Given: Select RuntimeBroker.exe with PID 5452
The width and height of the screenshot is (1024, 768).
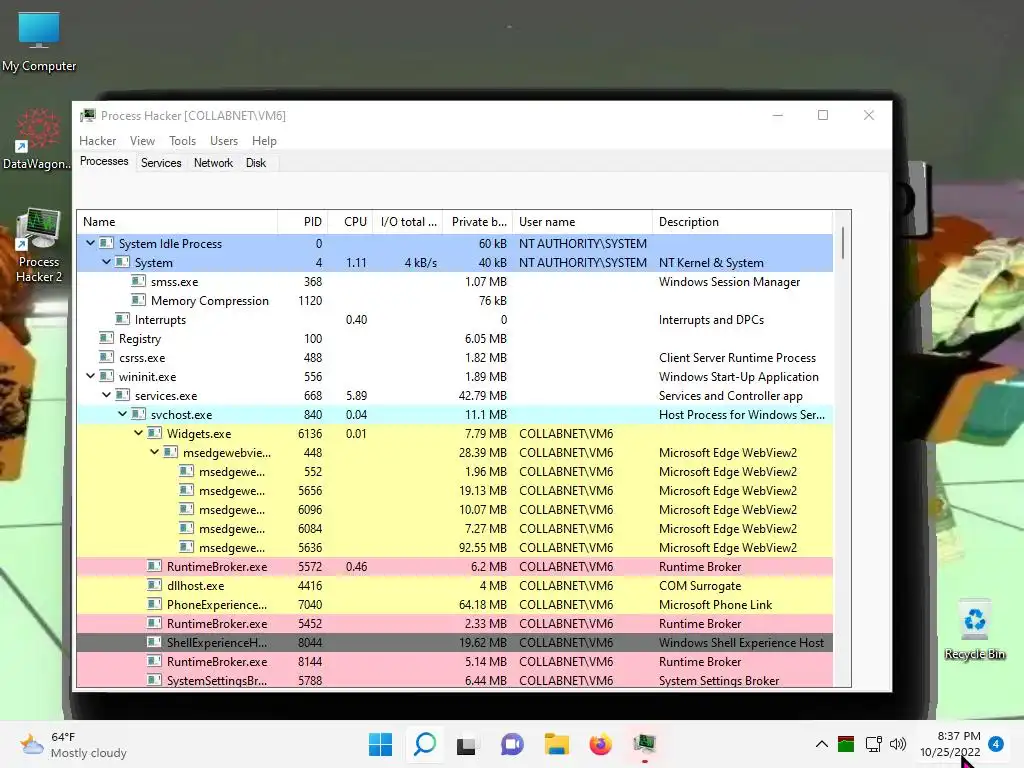Looking at the screenshot, I should coord(455,623).
